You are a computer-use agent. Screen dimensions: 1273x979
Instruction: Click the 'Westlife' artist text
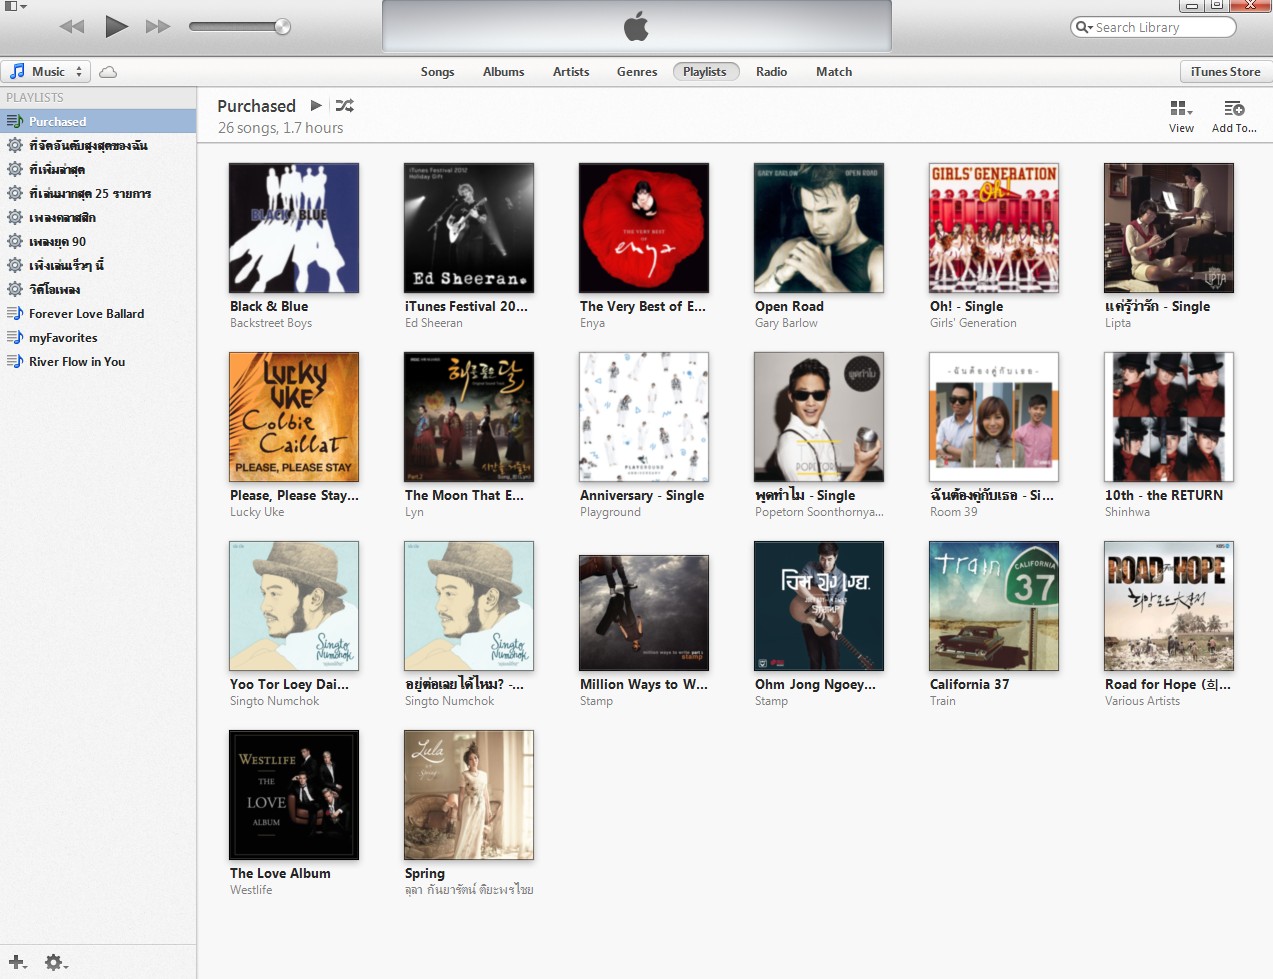[x=251, y=890]
